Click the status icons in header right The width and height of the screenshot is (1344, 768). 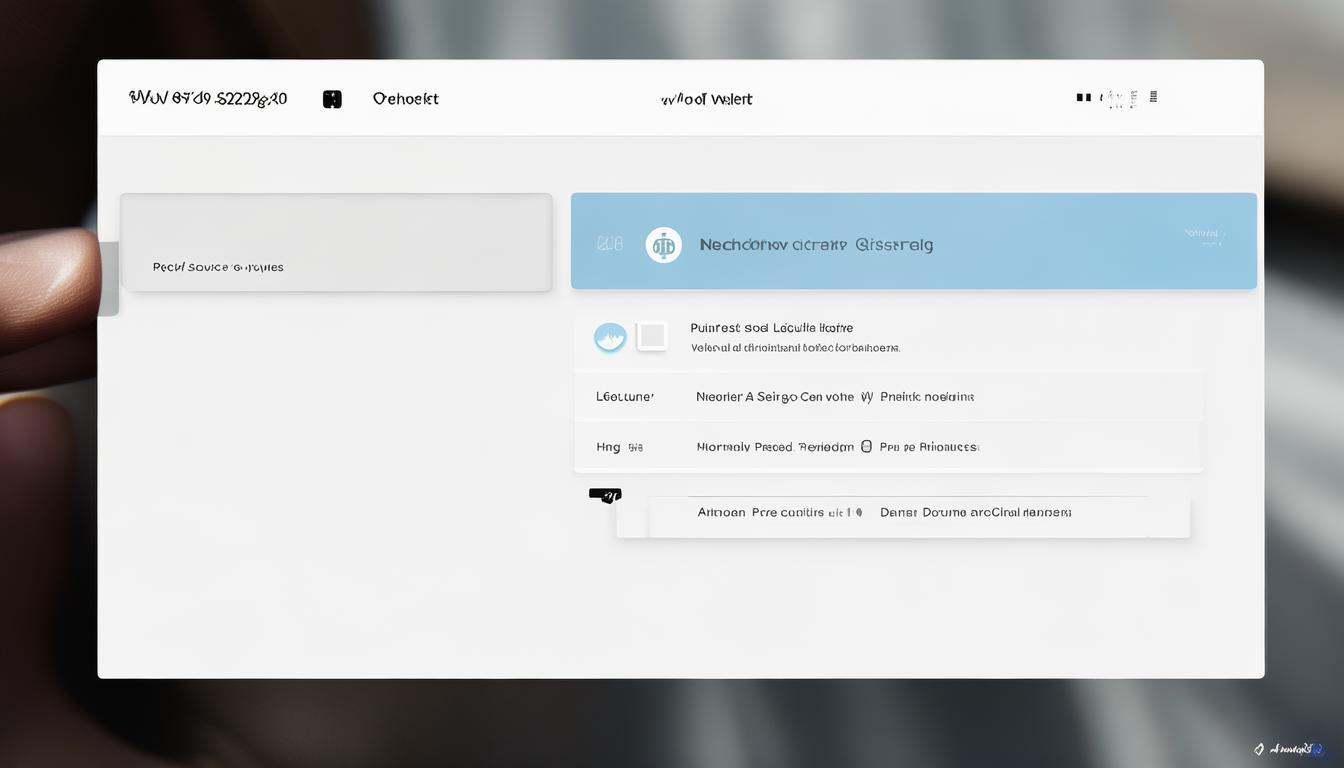[1117, 98]
